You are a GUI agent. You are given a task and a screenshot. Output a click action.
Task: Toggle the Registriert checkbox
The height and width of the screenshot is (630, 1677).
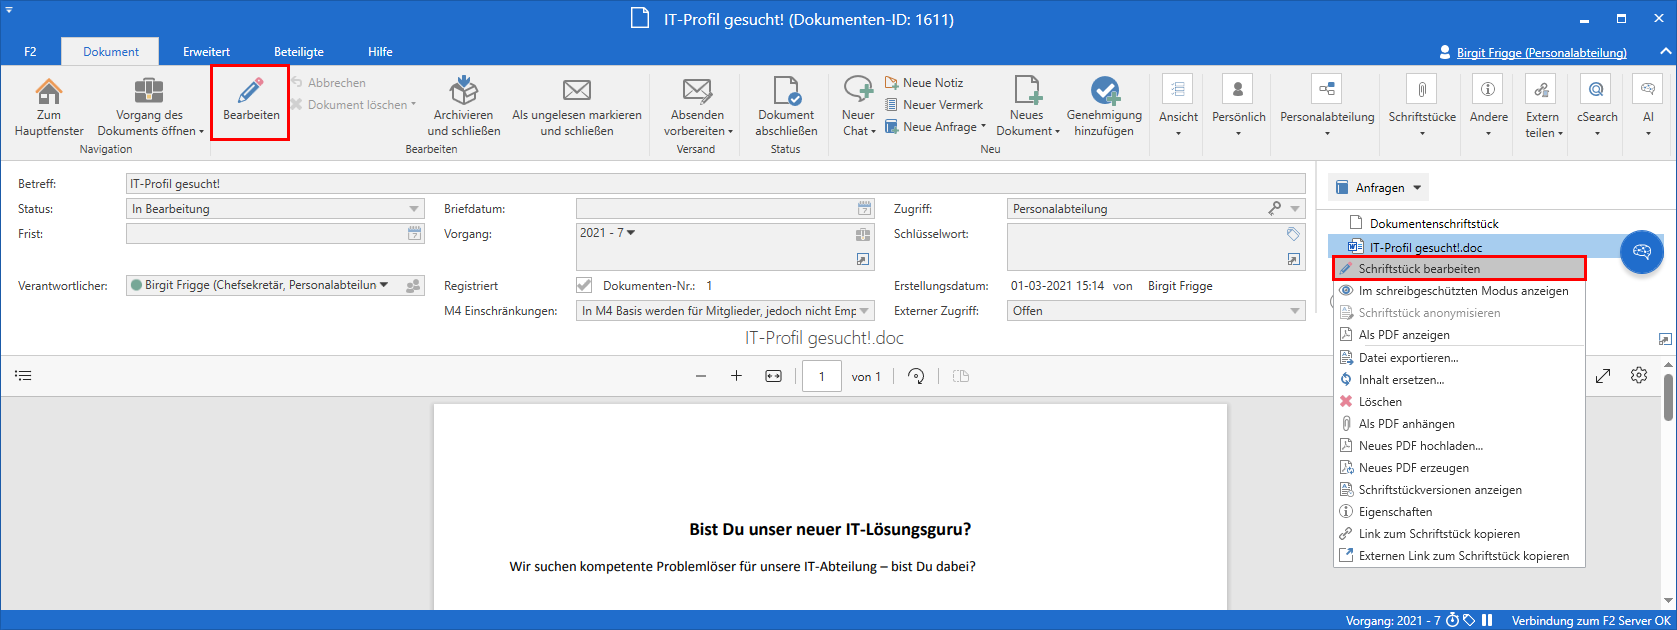coord(584,286)
